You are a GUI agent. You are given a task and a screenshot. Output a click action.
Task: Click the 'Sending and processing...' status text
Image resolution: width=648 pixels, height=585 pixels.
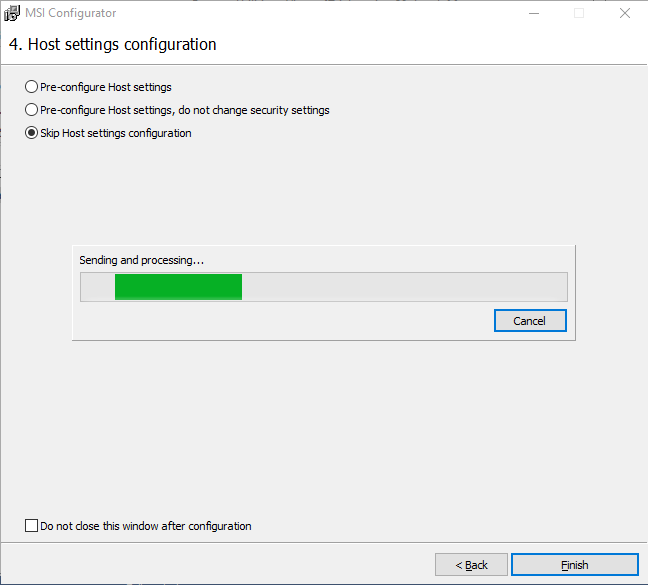(141, 260)
